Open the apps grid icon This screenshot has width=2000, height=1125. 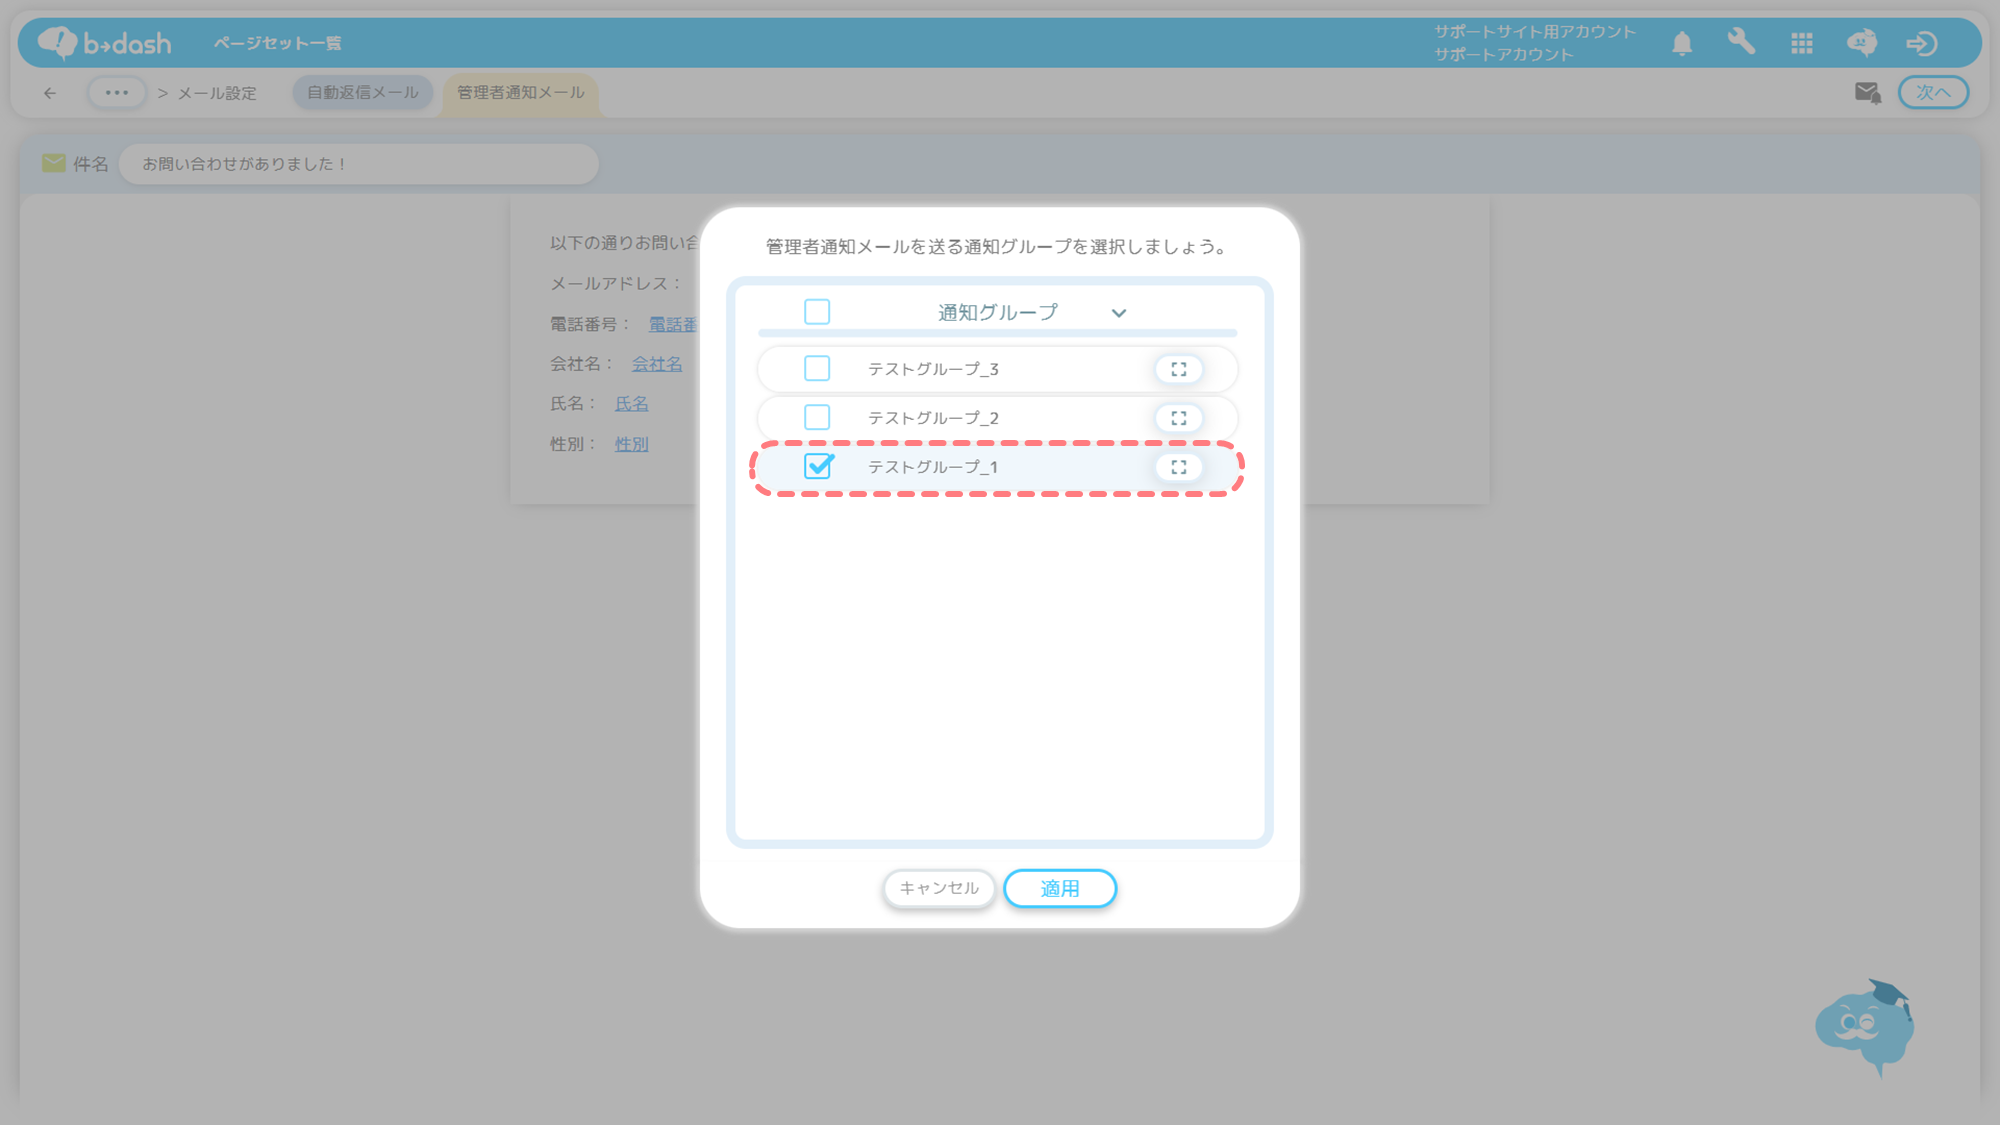pyautogui.click(x=1802, y=43)
